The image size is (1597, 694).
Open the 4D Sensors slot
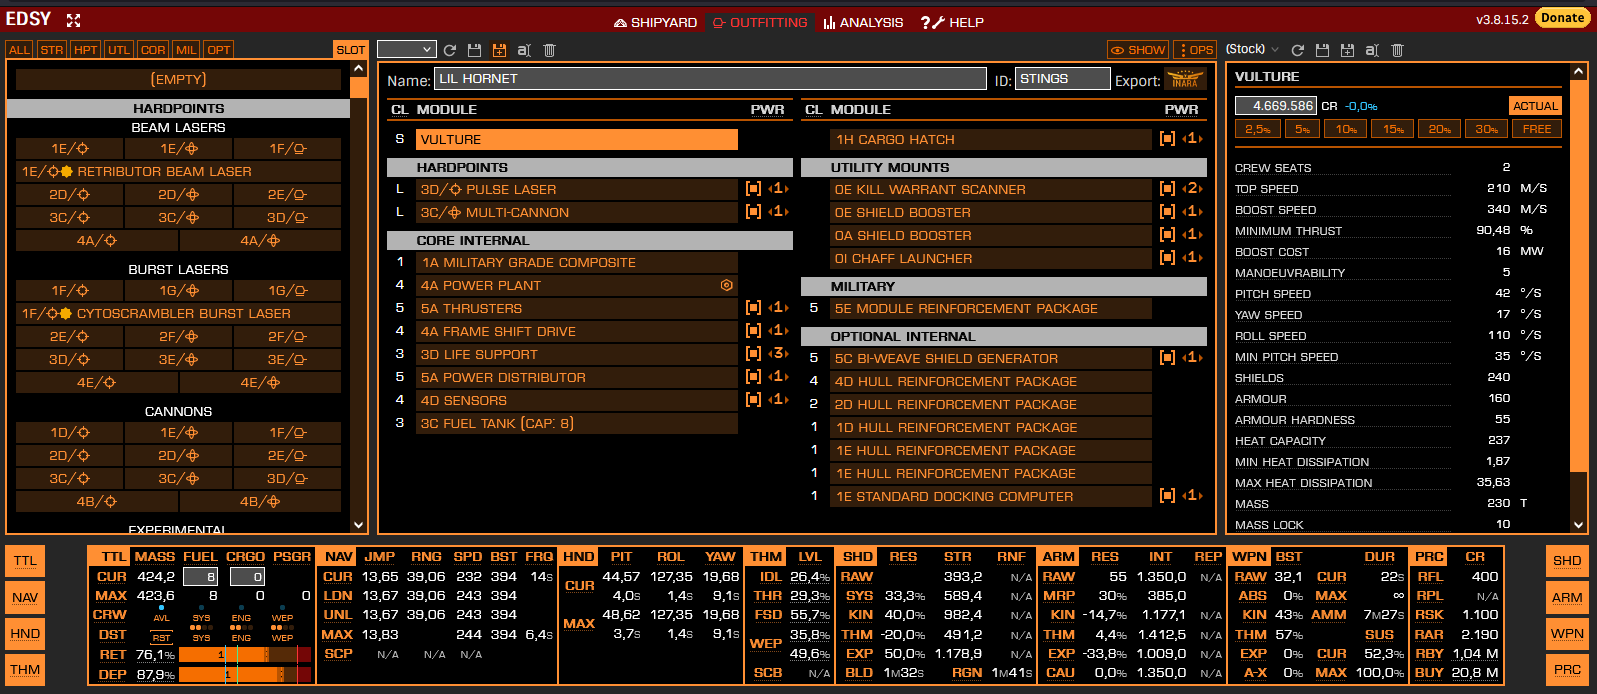coord(577,401)
